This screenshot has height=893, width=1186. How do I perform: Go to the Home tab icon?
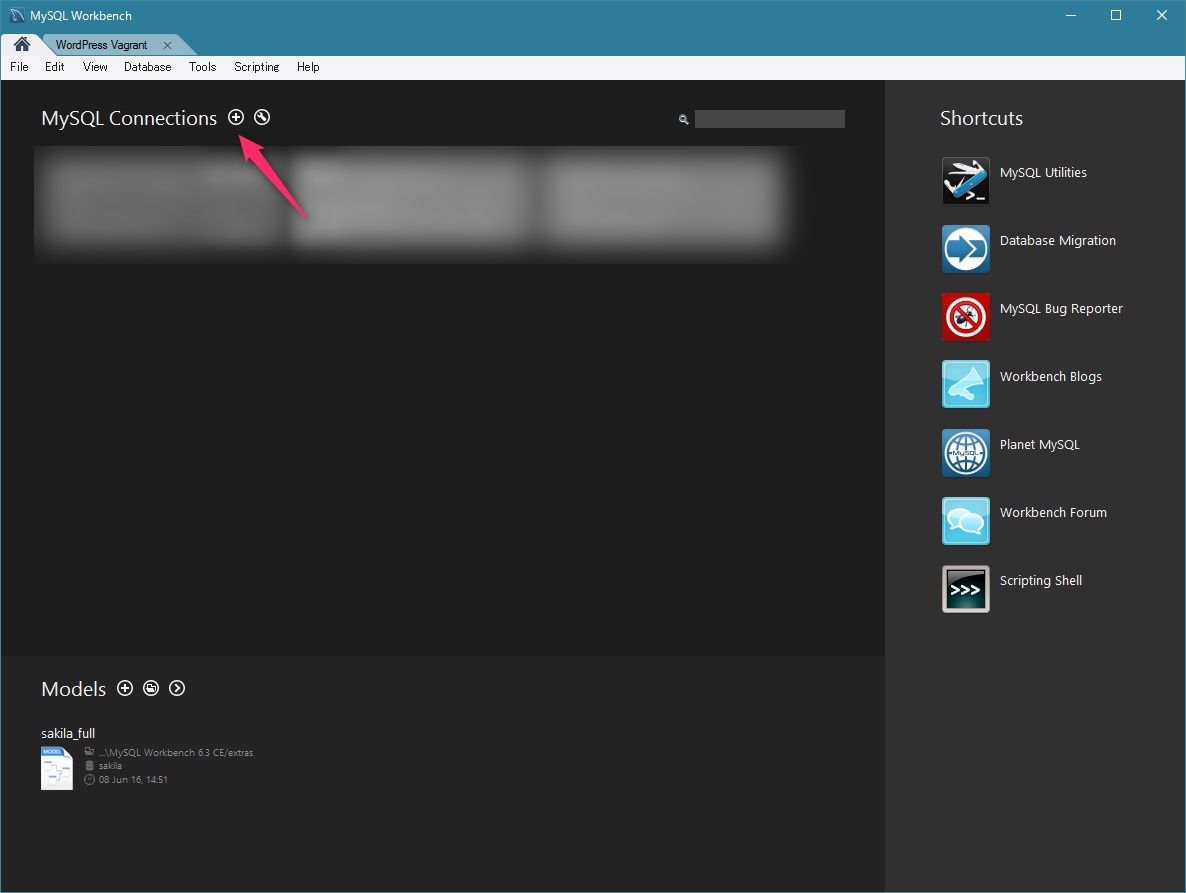[x=22, y=45]
